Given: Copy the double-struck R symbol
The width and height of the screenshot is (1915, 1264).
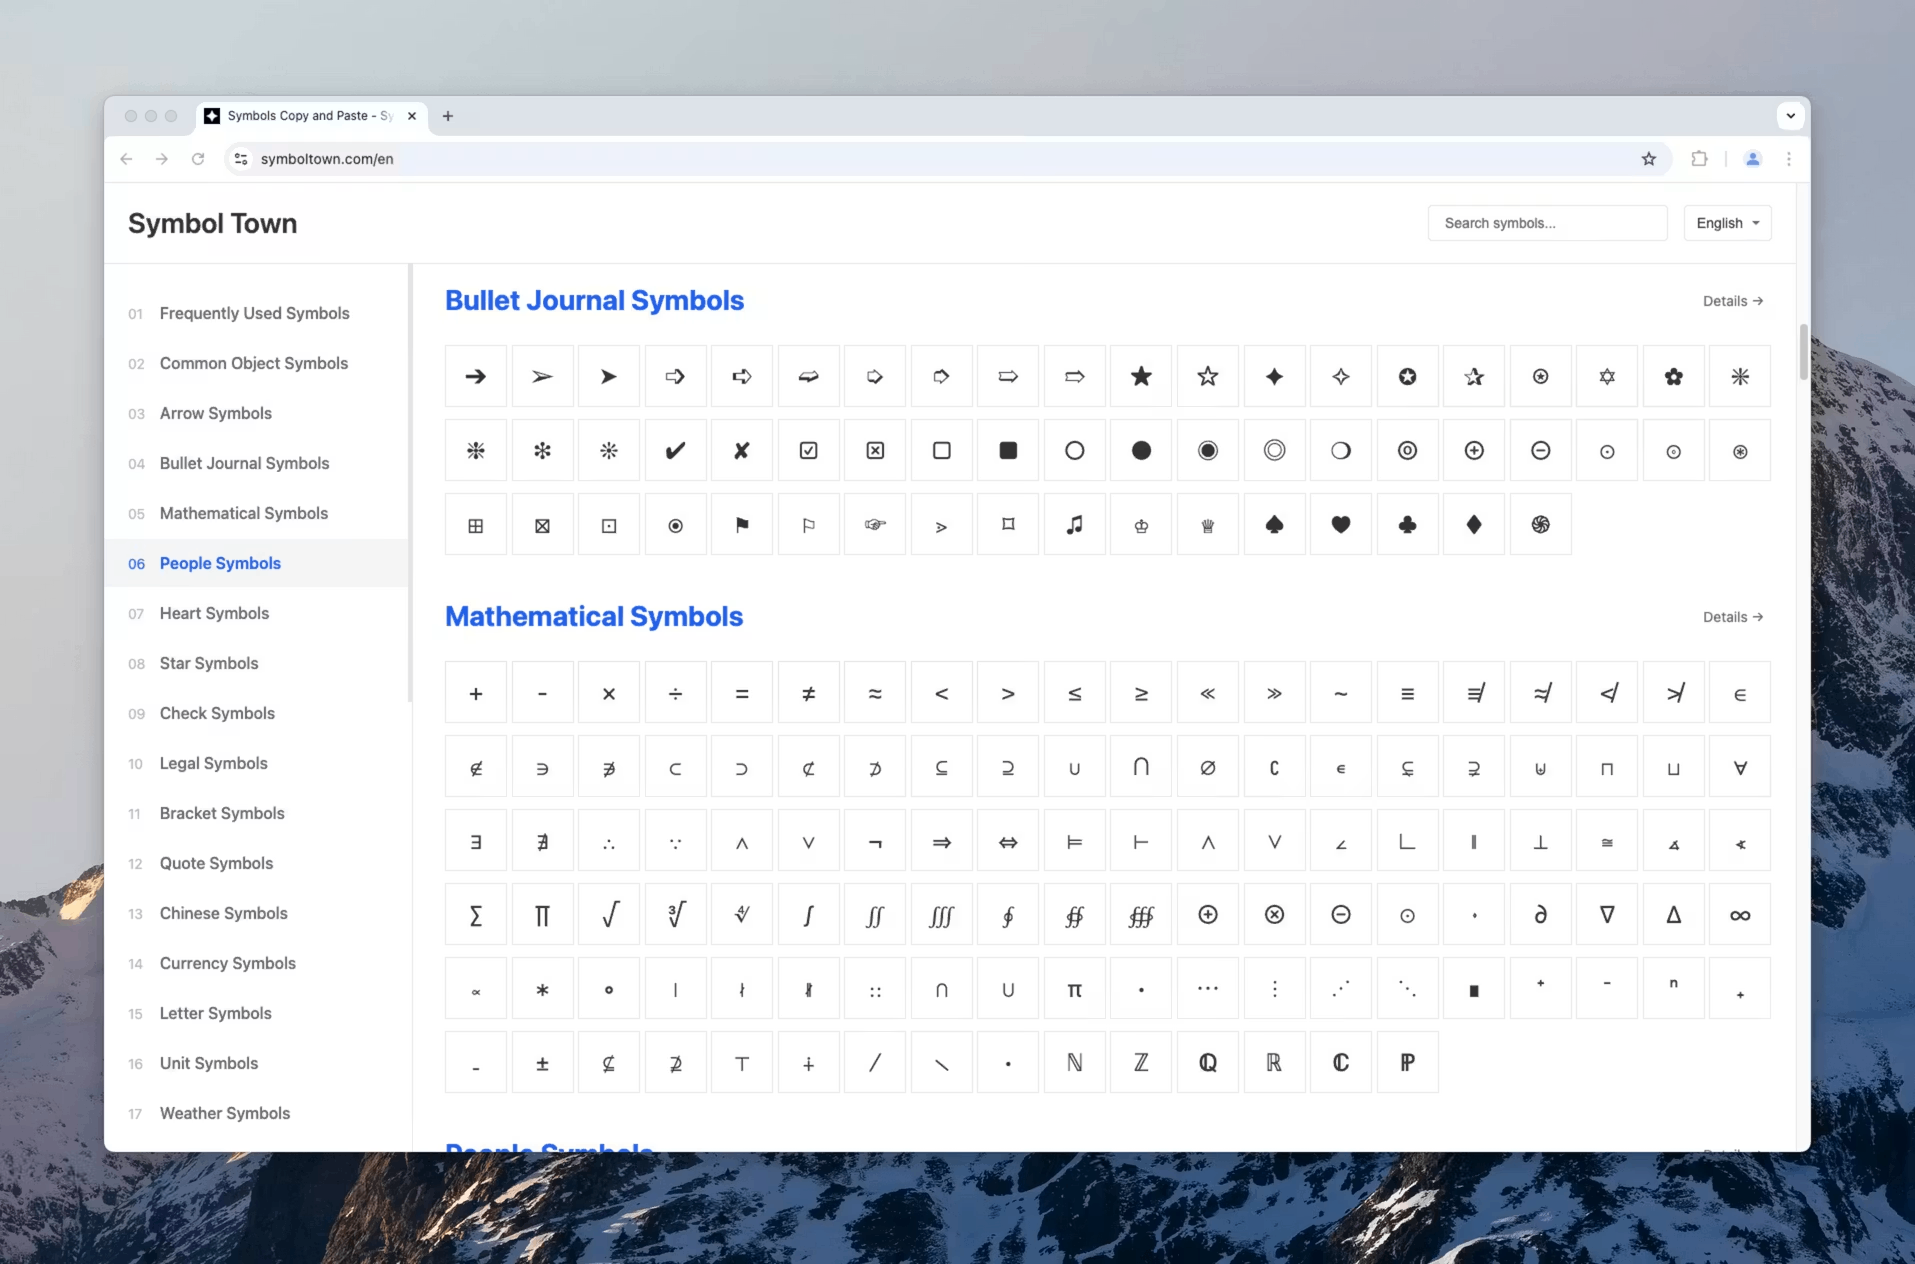Looking at the screenshot, I should point(1274,1062).
